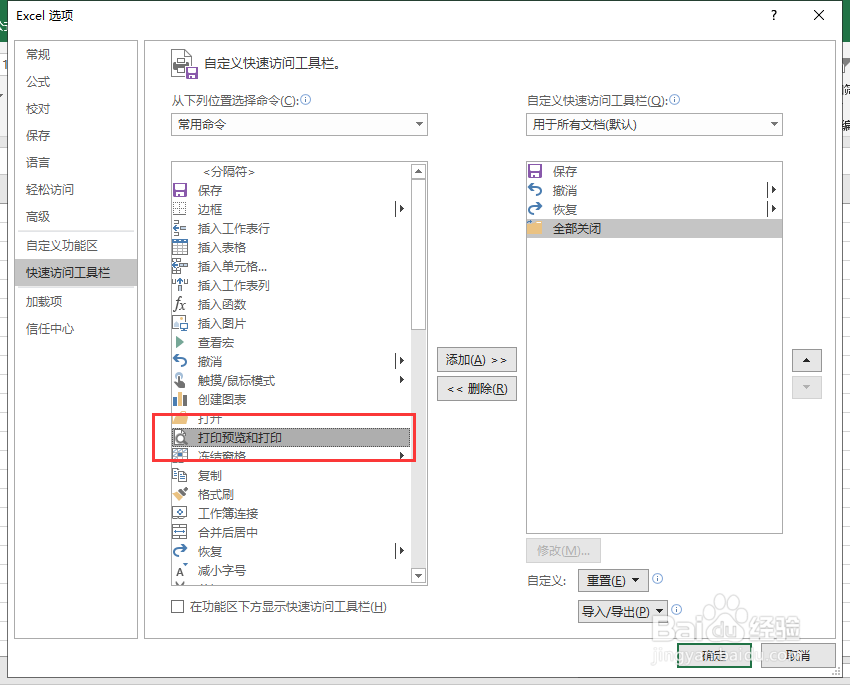Enable 在功能区下方显示快速访问工具栏 checkbox
Screen dimensions: 850x685
[x=177, y=606]
